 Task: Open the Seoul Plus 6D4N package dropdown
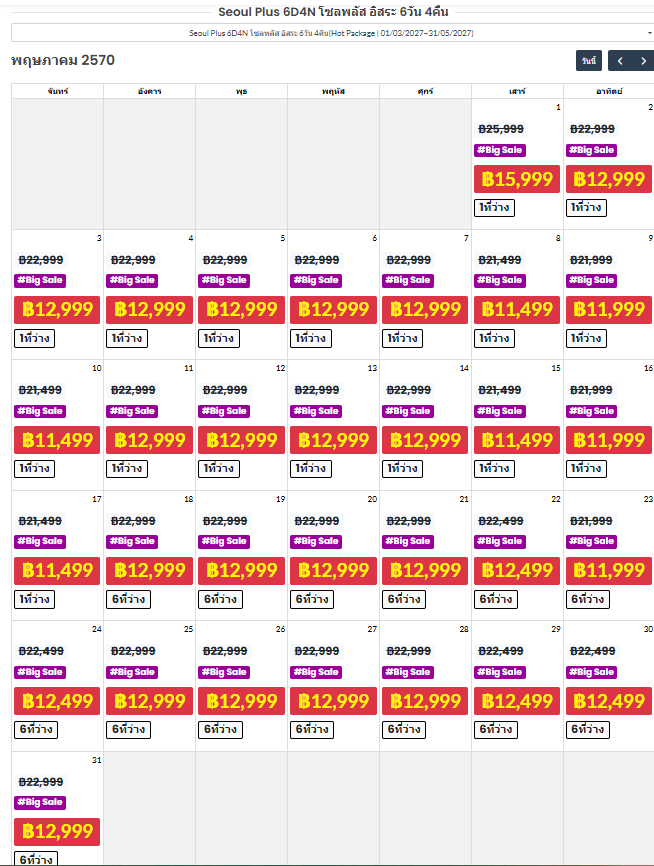click(331, 33)
